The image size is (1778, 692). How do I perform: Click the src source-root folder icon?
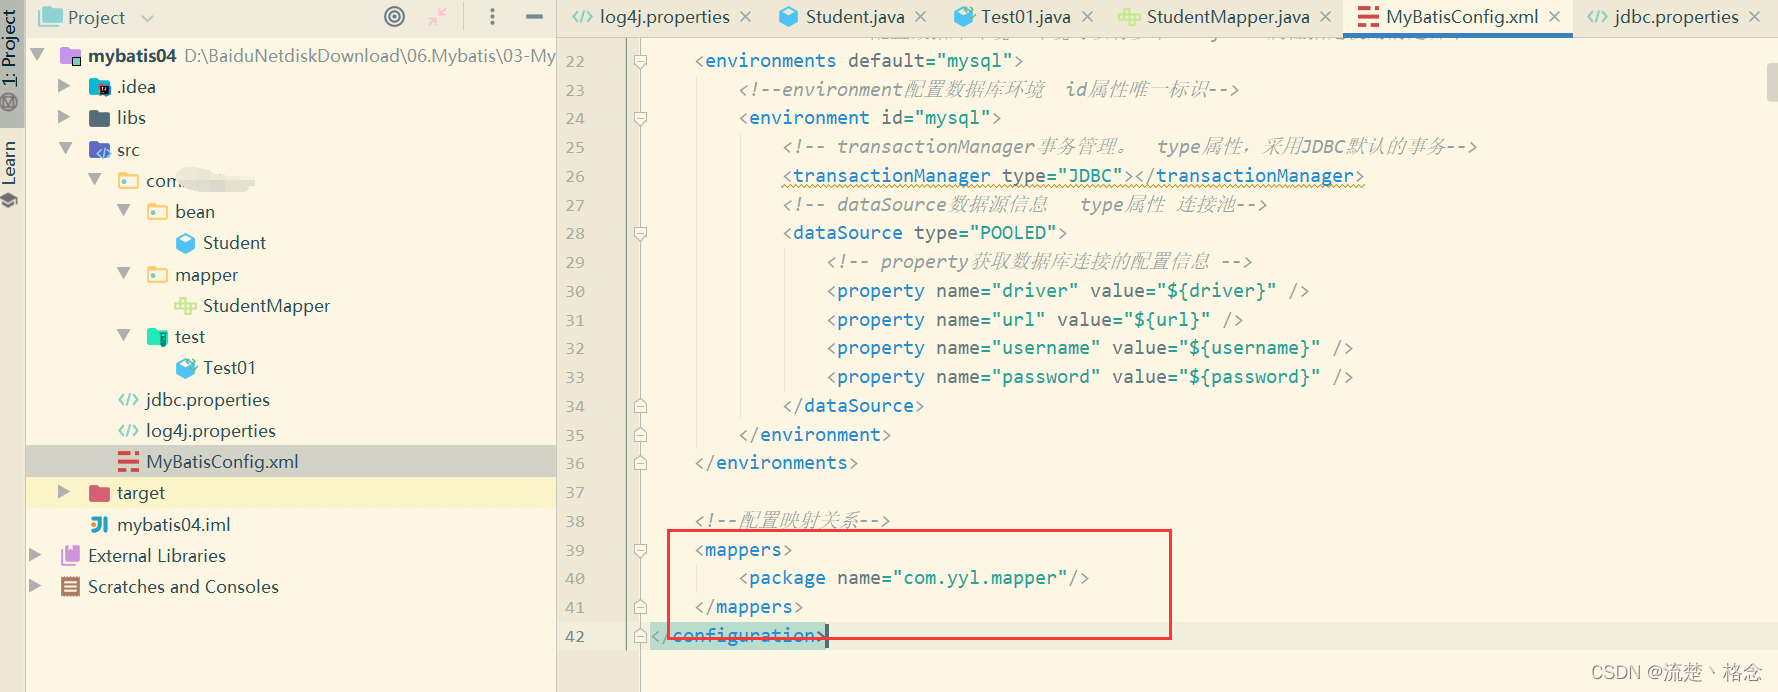coord(99,150)
